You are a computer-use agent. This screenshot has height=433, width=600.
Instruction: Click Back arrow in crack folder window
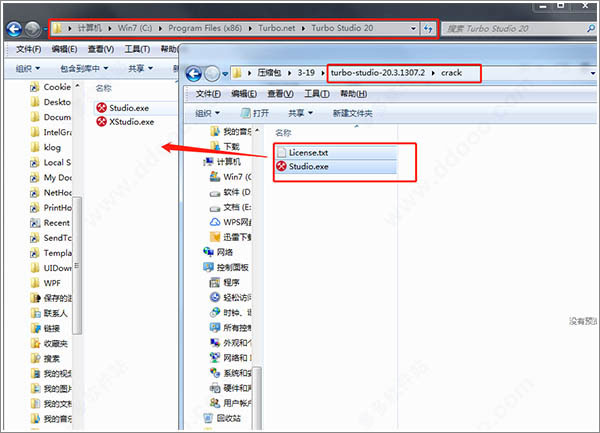(194, 73)
